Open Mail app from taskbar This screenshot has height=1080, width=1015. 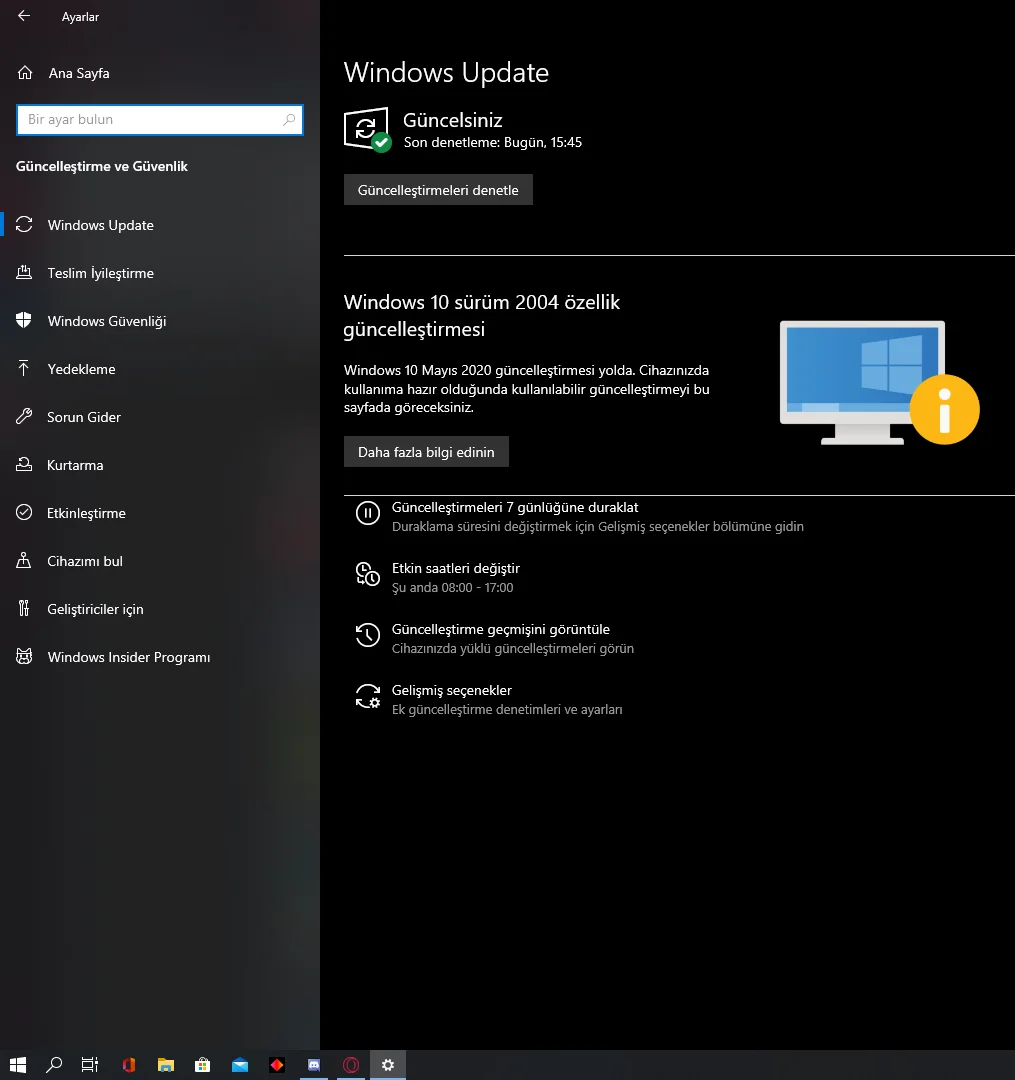click(x=240, y=1065)
